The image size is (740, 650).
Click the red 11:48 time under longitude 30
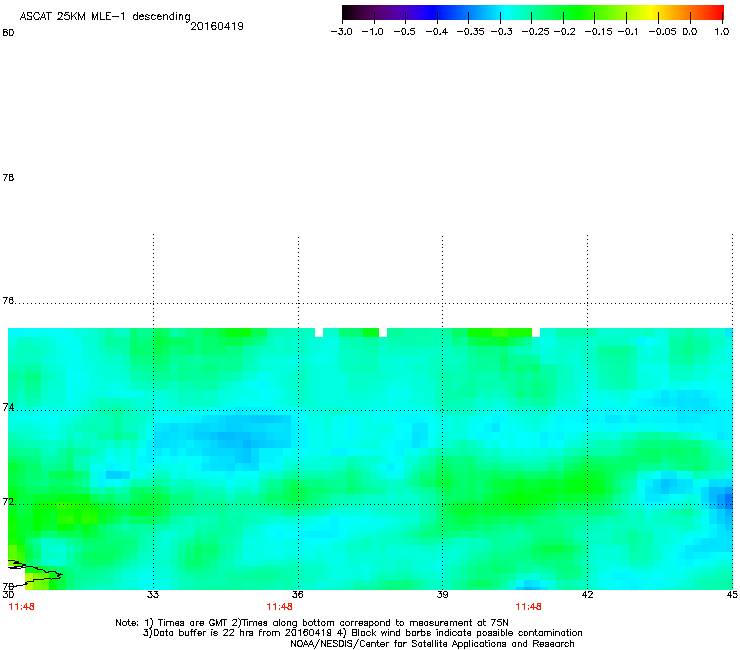pyautogui.click(x=21, y=607)
